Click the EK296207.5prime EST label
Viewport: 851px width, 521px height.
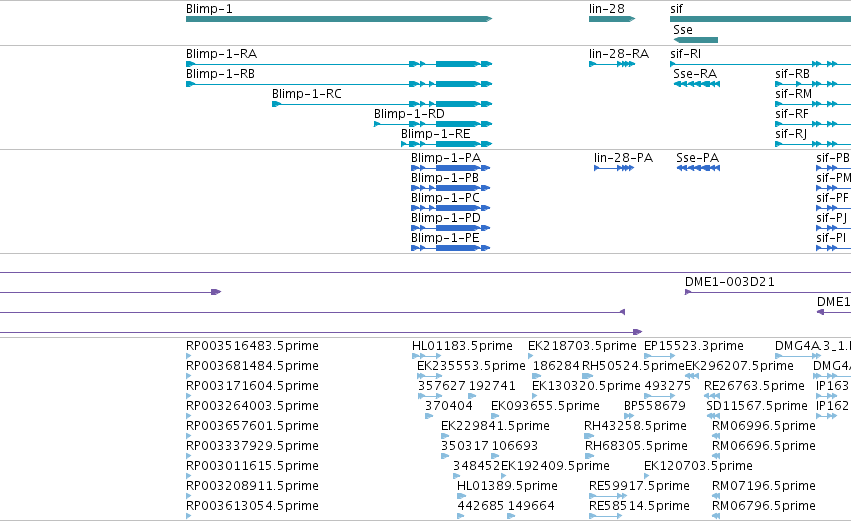[x=739, y=366]
